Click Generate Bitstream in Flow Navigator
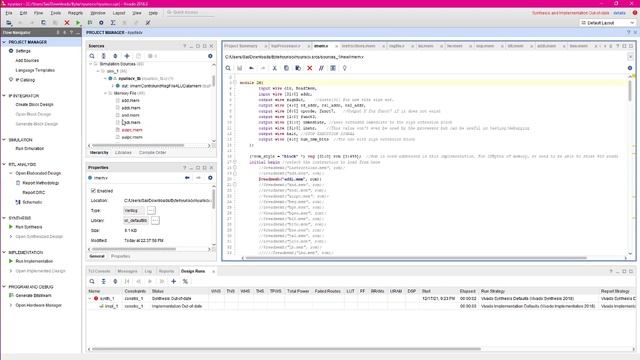Image resolution: width=640 pixels, height=360 pixels. pos(33,296)
